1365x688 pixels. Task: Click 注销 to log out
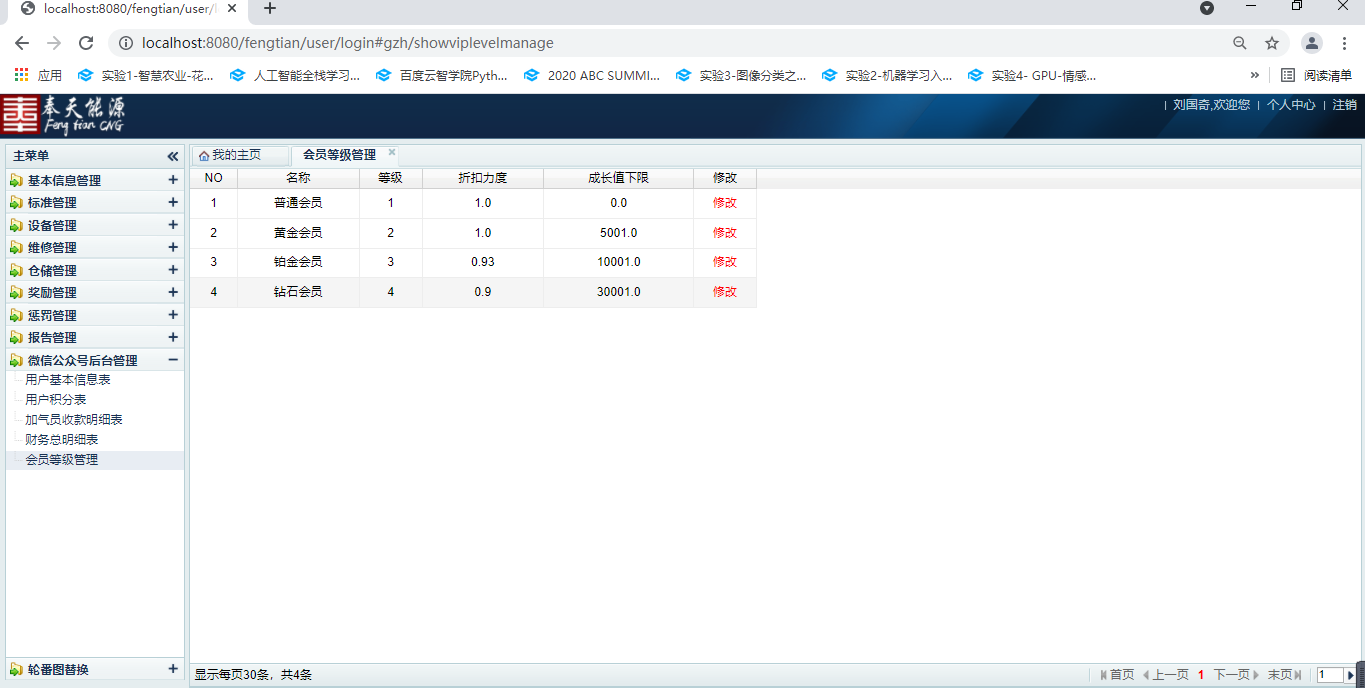click(1344, 105)
